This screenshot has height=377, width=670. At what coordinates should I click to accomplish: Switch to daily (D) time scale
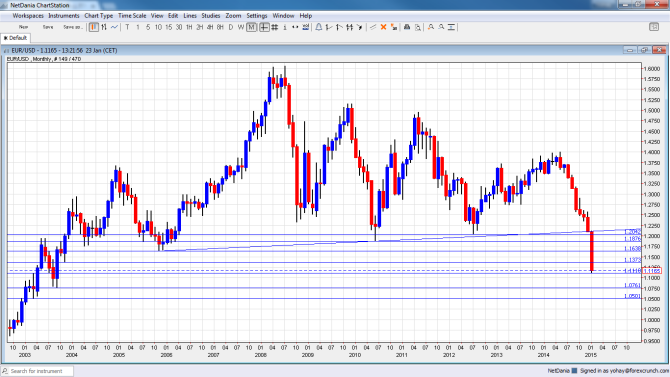(231, 27)
